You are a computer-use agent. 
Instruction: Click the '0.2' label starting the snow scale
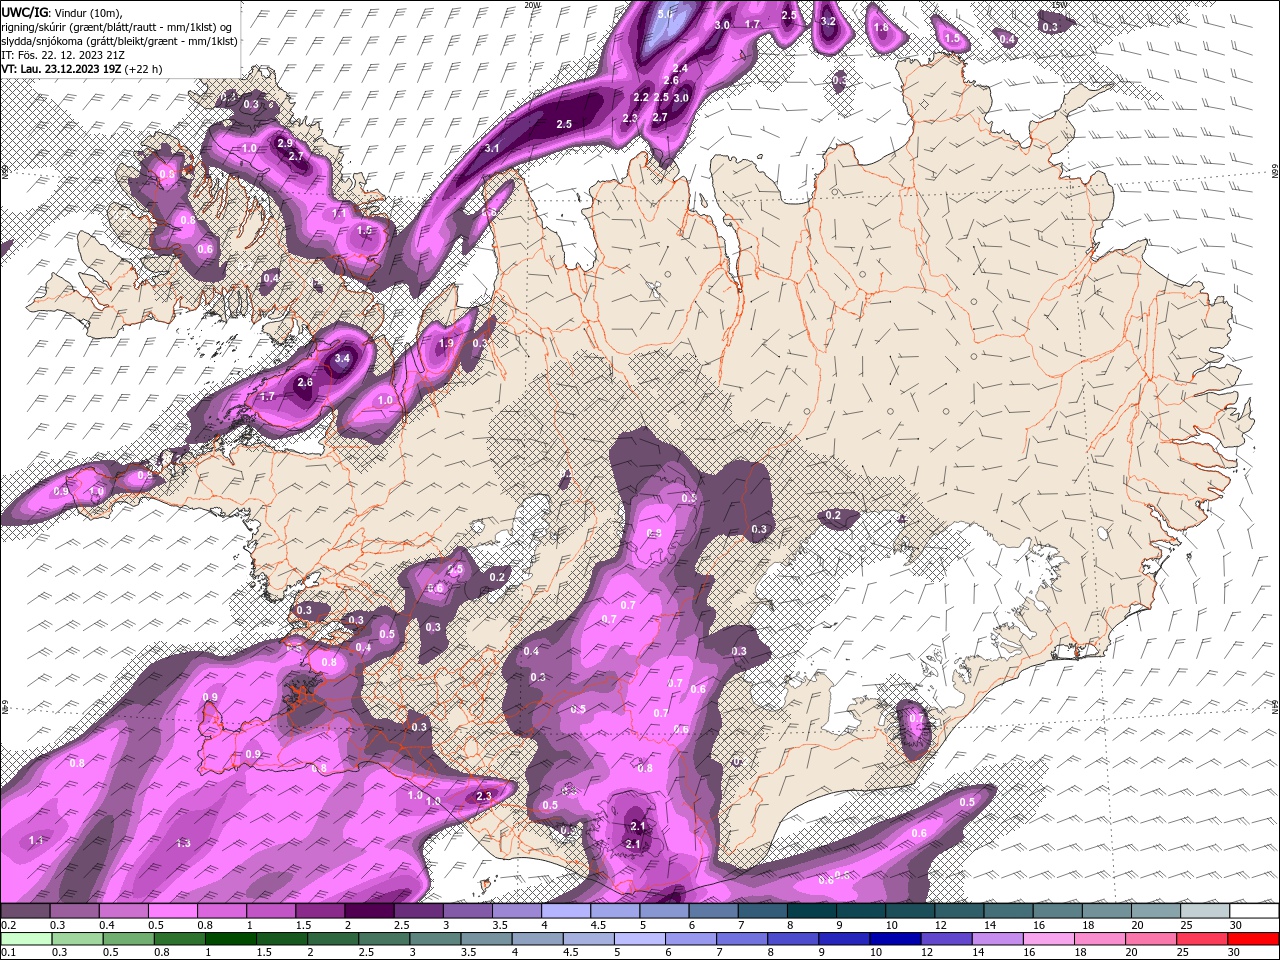click(9, 925)
